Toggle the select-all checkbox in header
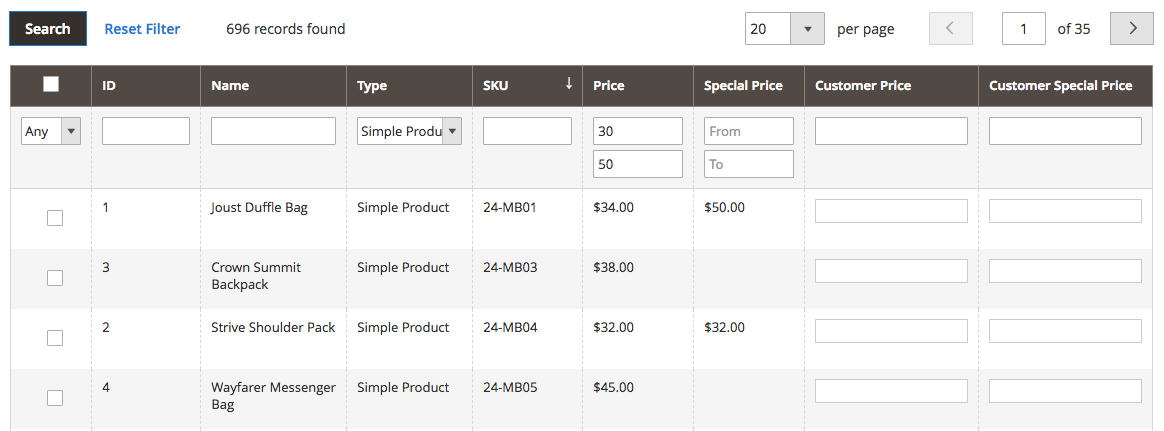Screen dimensions: 1164x431 click(x=50, y=85)
